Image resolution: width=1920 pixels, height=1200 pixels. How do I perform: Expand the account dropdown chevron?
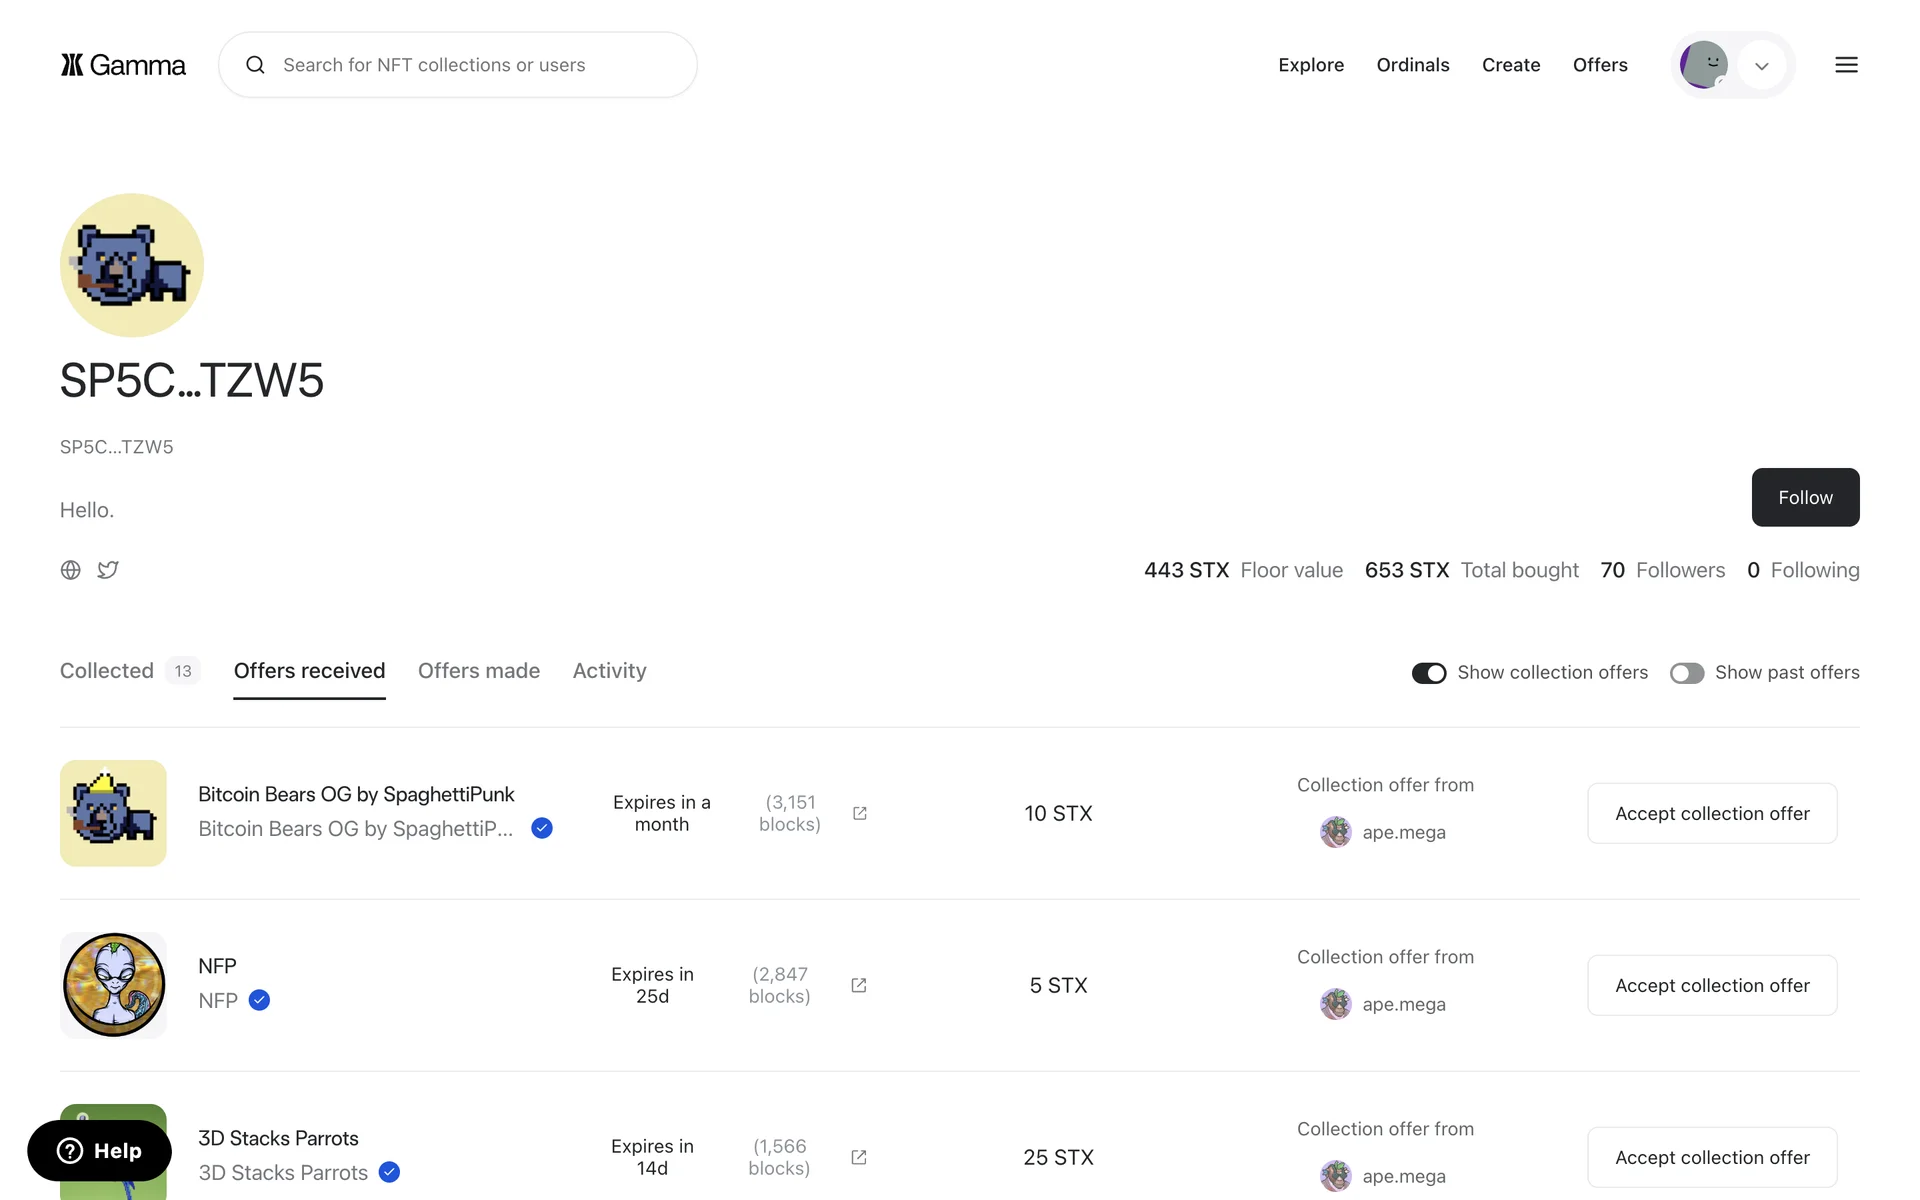coord(1762,66)
